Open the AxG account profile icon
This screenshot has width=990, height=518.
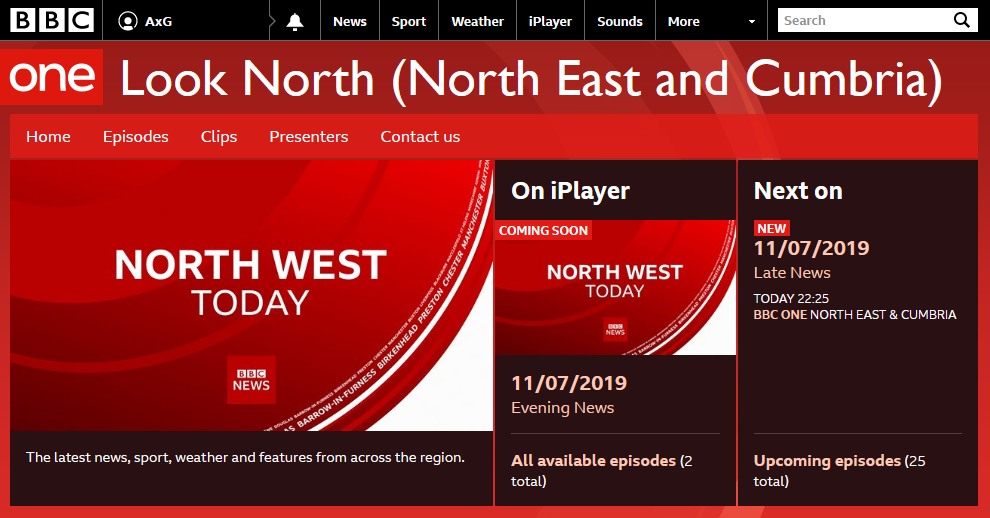point(128,21)
